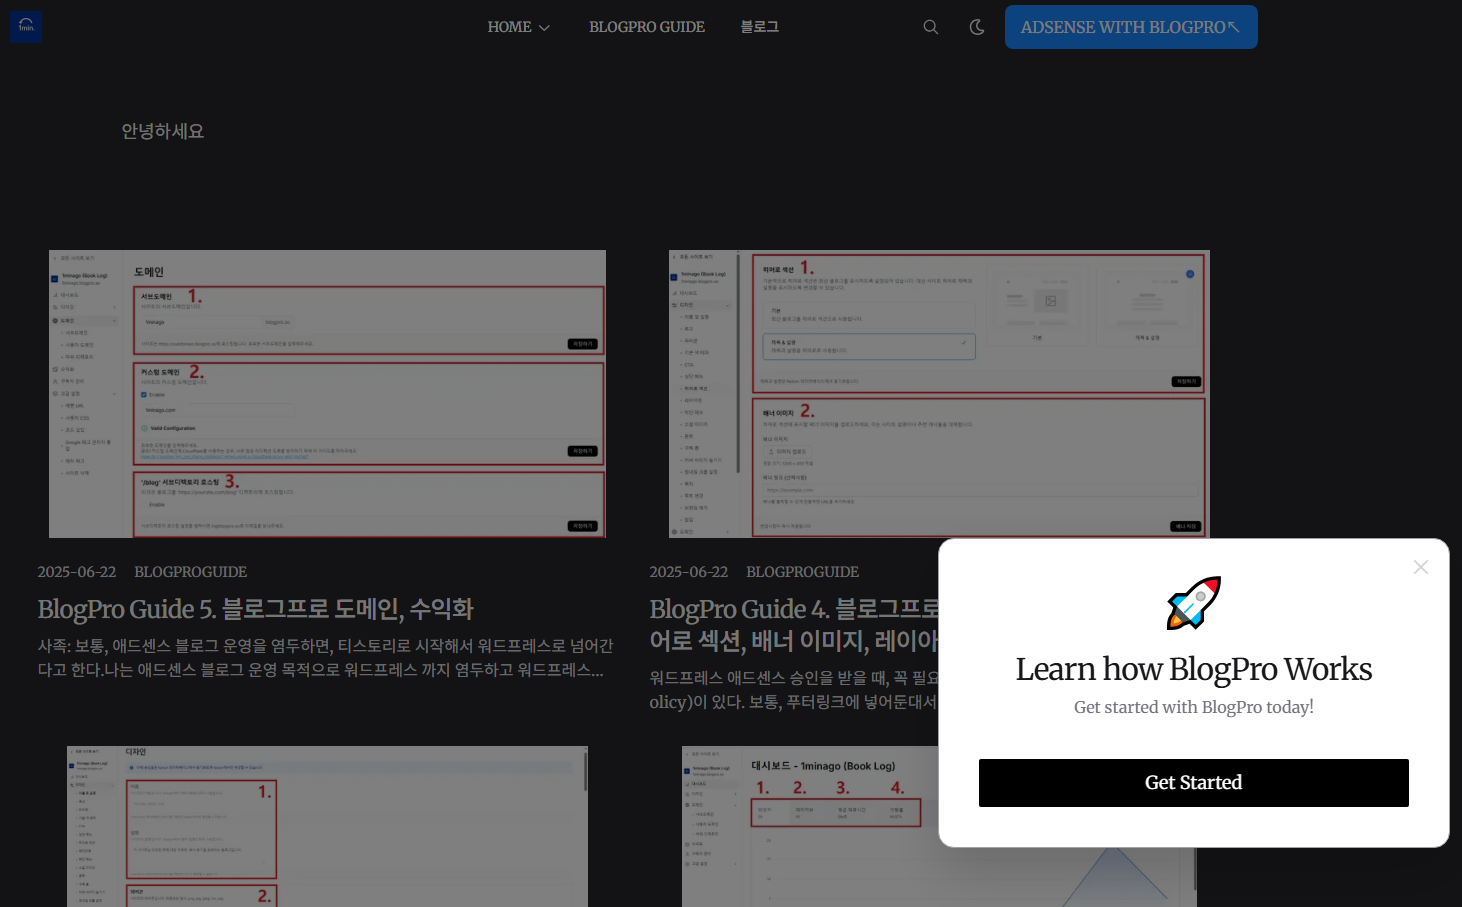Click the 2025-06-22 date of Guide 5 post

[x=77, y=572]
